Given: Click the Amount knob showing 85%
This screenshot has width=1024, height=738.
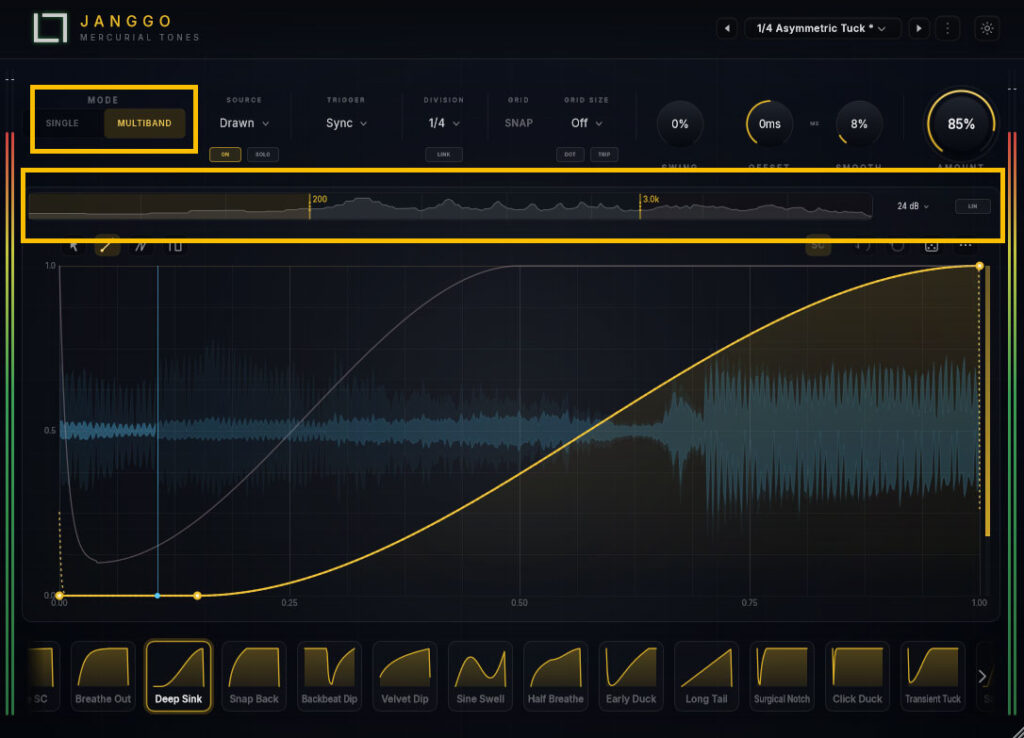Looking at the screenshot, I should [x=961, y=124].
